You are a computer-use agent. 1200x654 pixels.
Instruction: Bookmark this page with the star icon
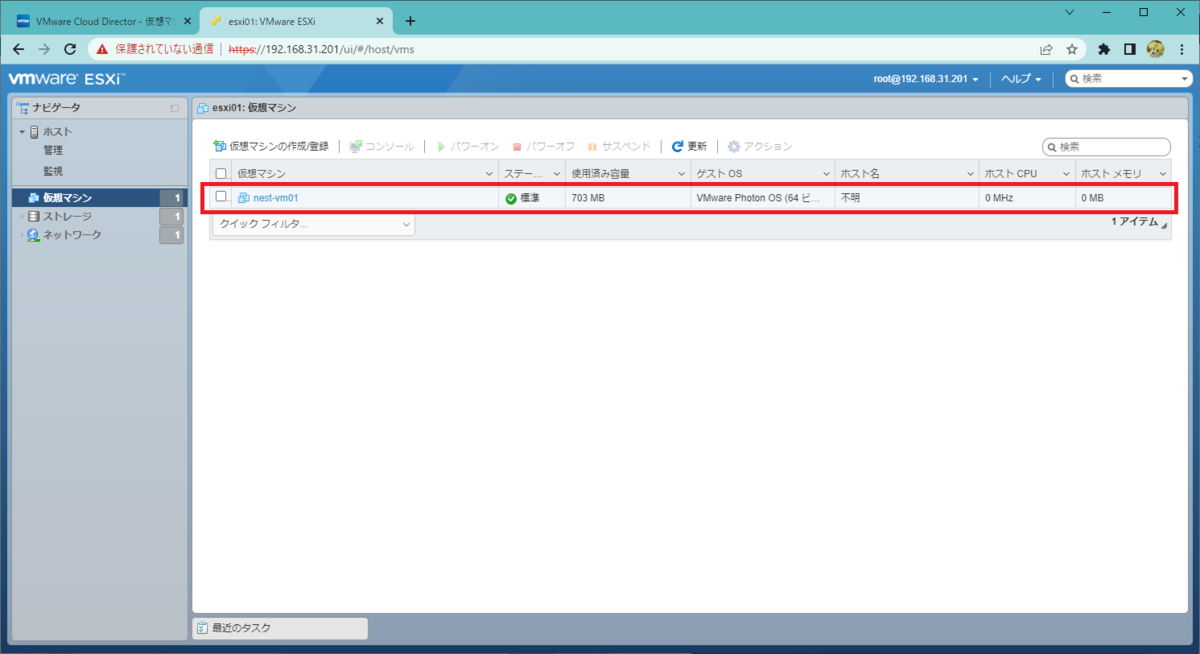[1072, 48]
